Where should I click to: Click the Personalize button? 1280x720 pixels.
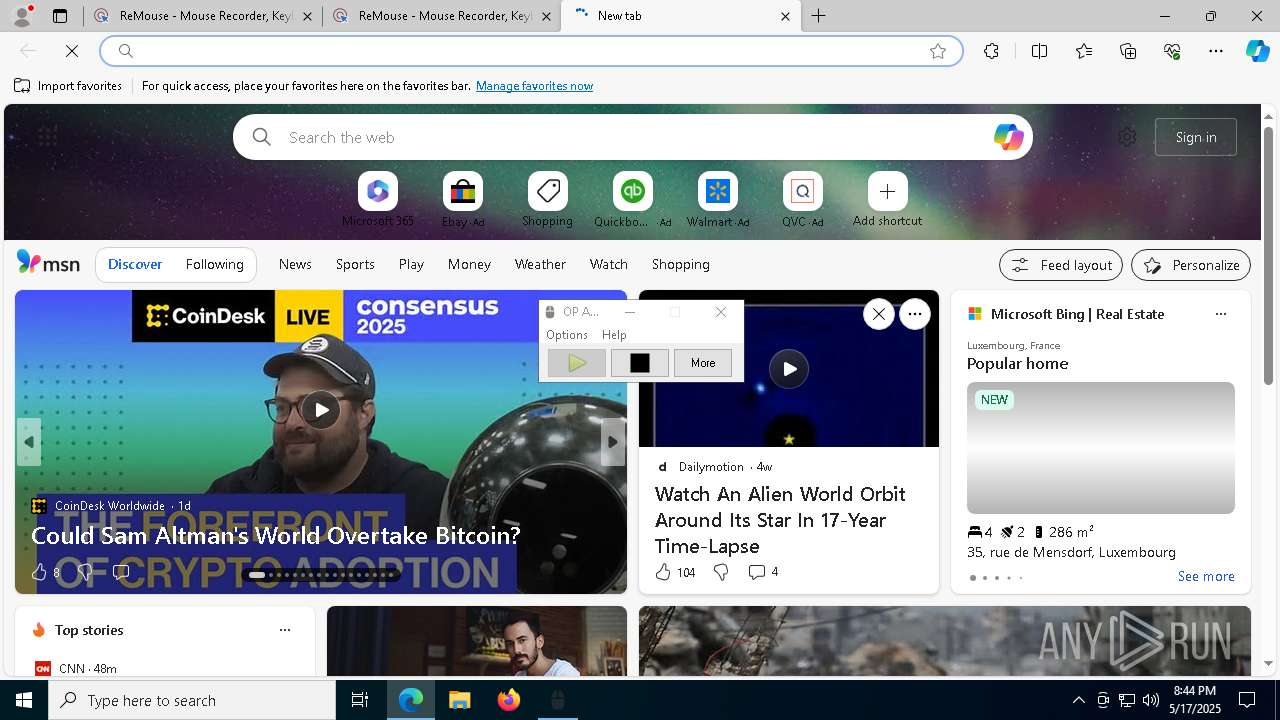[1191, 265]
